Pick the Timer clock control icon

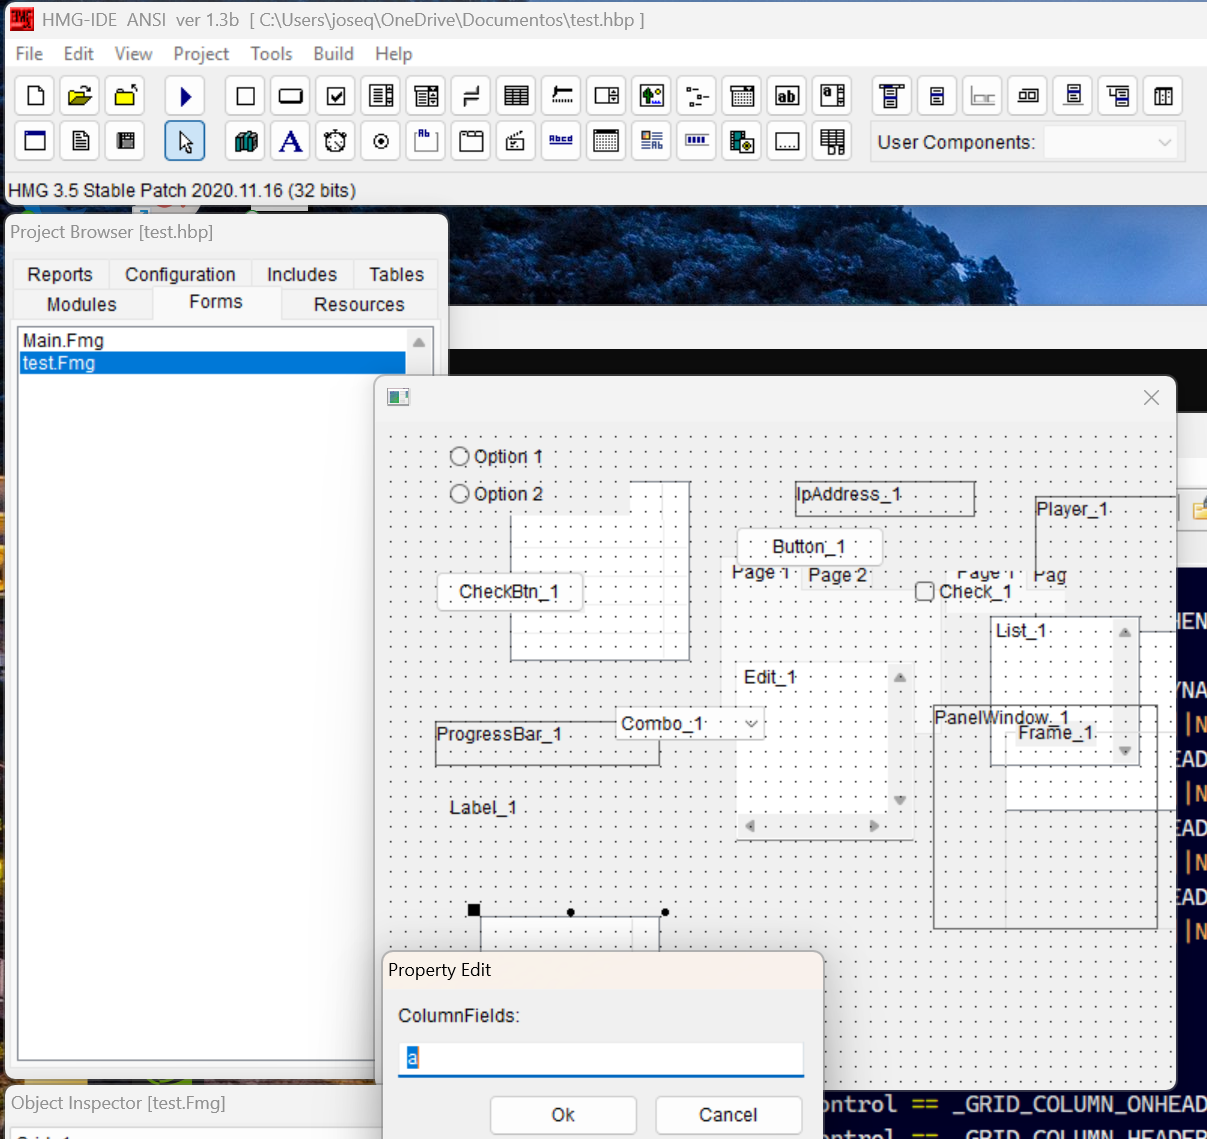[335, 141]
